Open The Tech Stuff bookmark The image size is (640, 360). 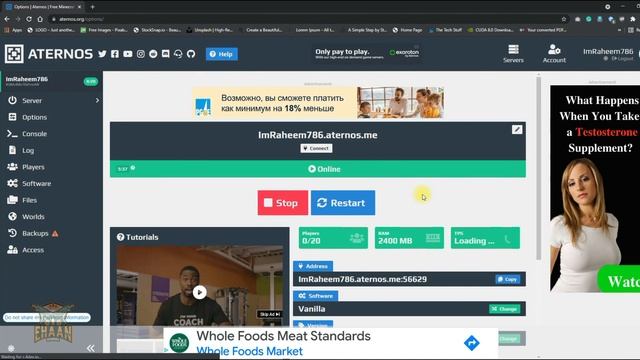click(445, 30)
